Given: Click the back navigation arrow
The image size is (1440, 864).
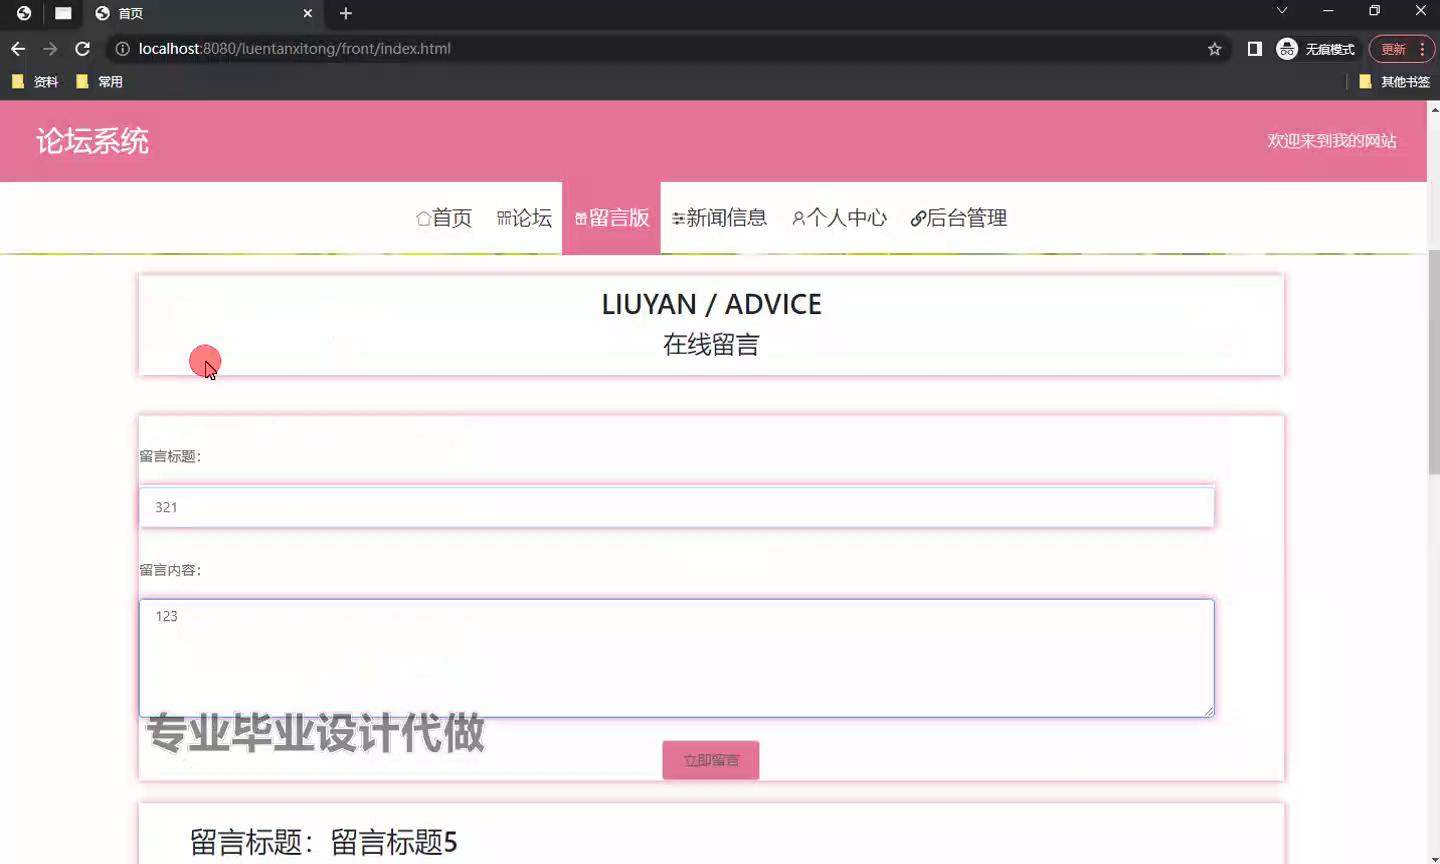Looking at the screenshot, I should (x=17, y=48).
